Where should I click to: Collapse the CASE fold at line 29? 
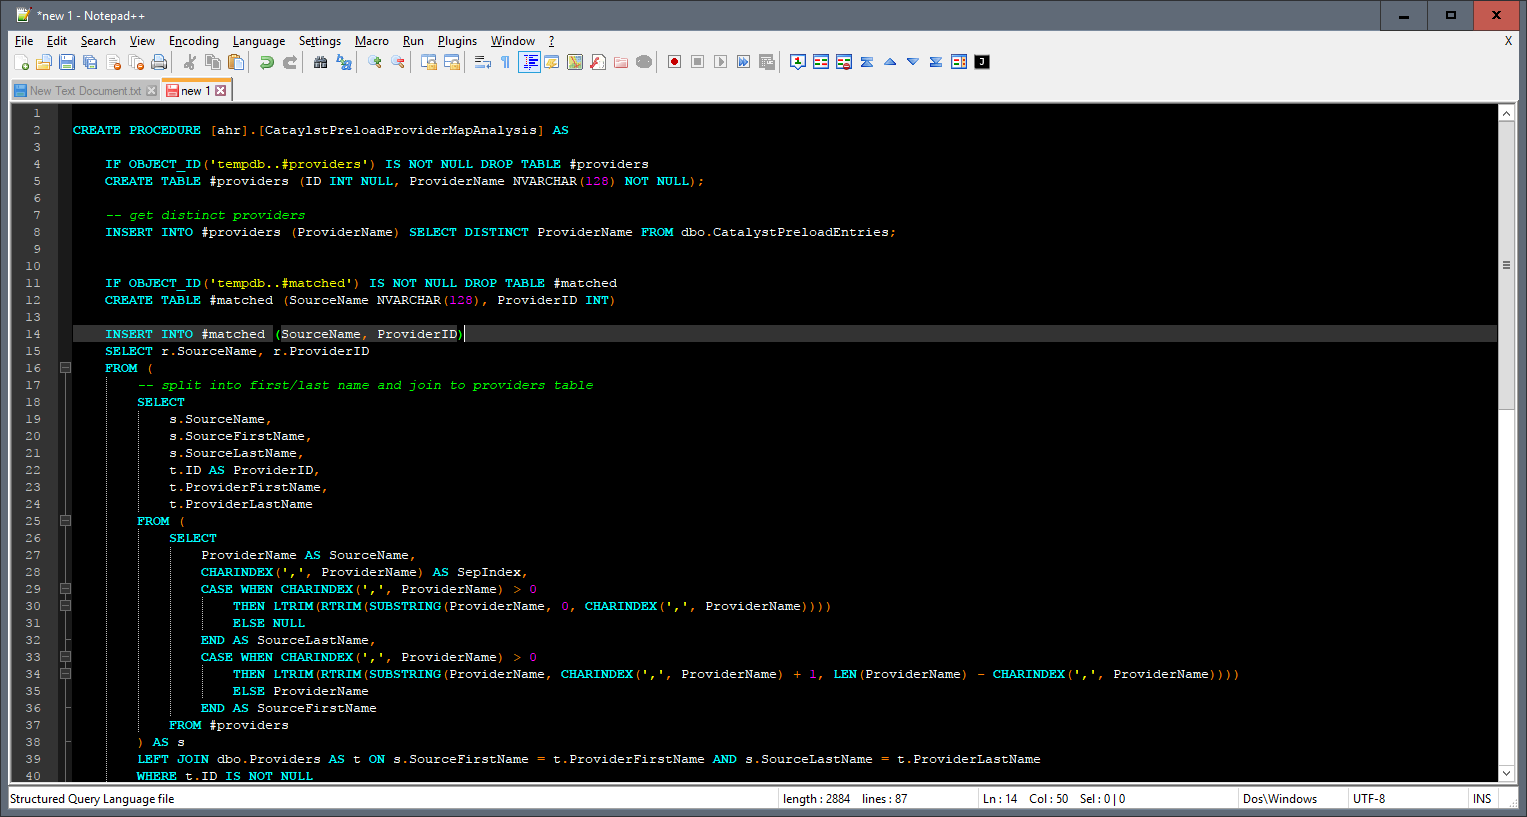65,589
